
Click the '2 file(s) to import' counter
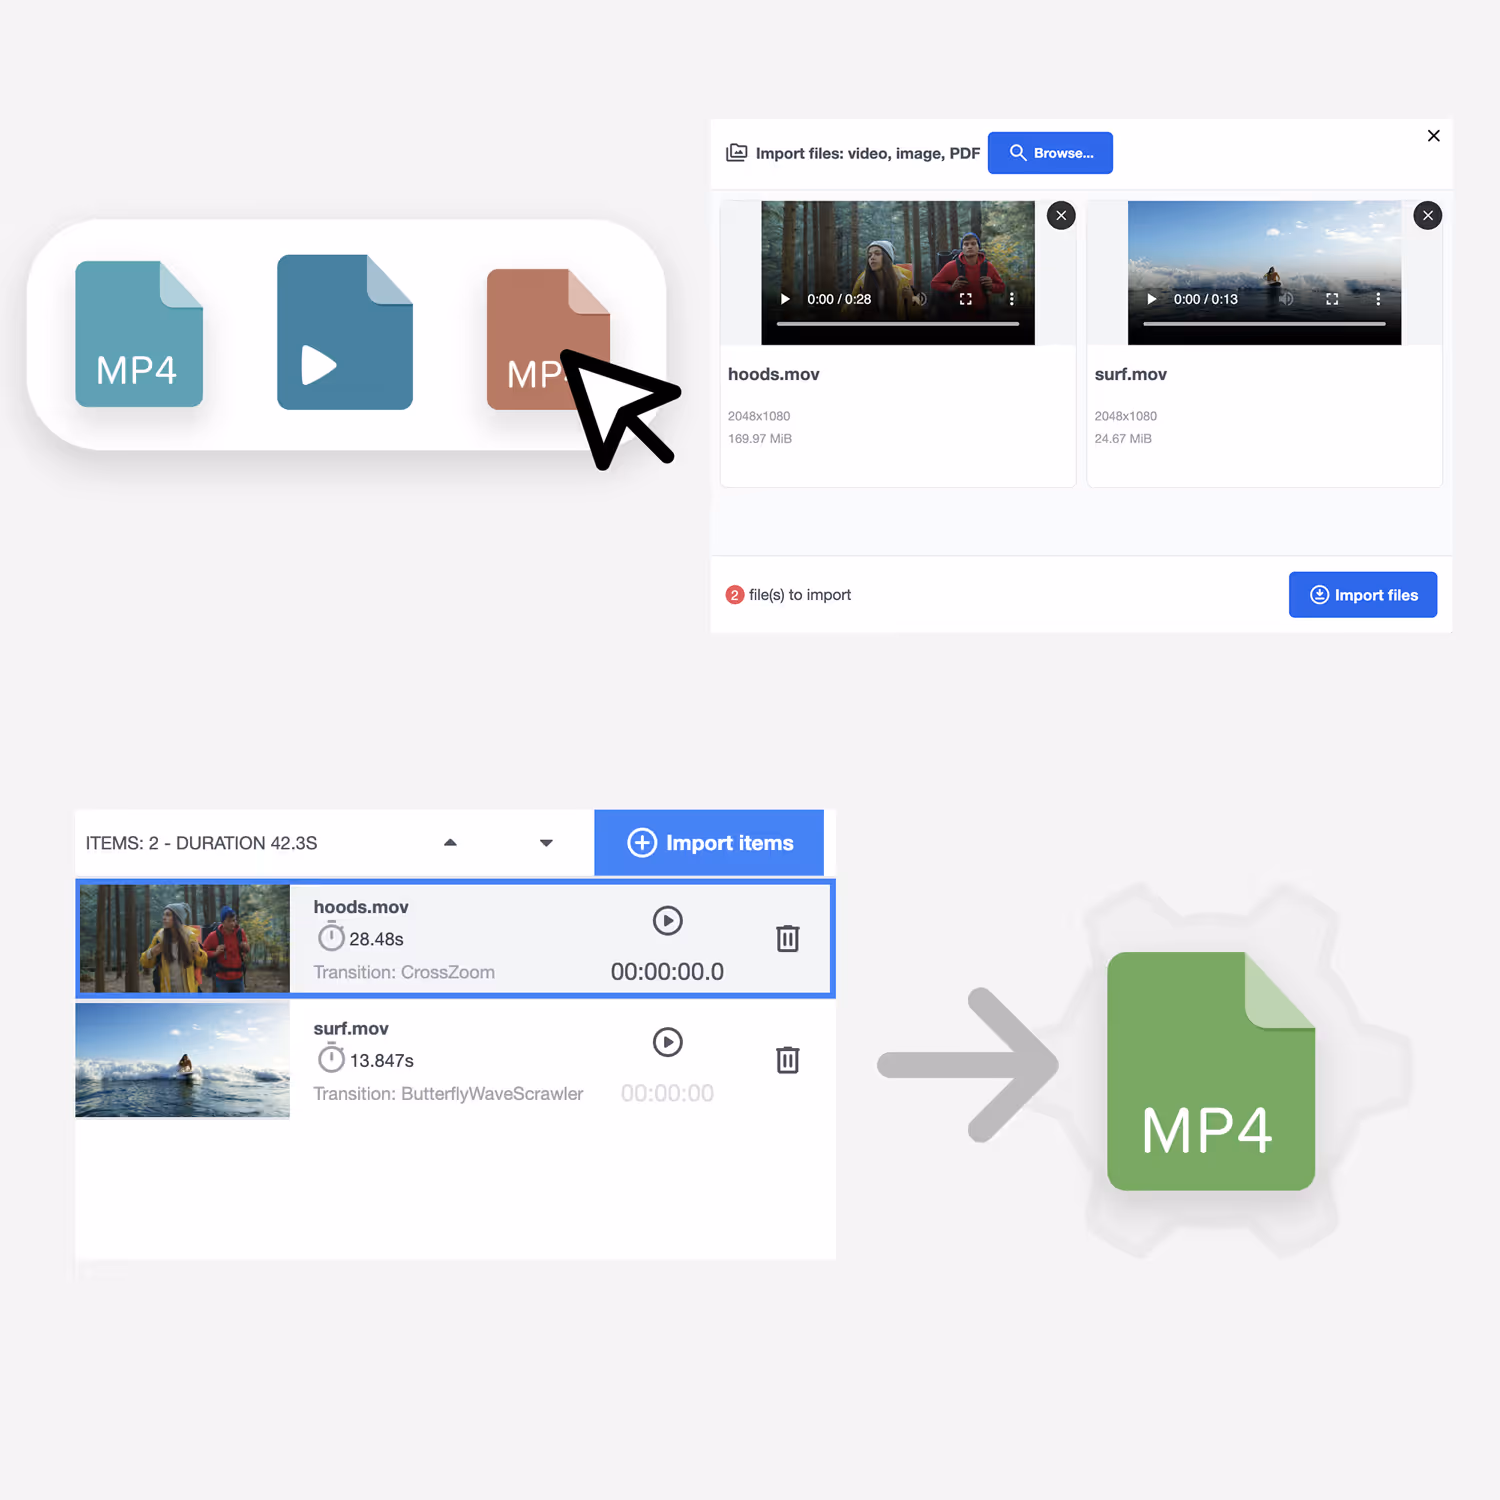point(788,595)
